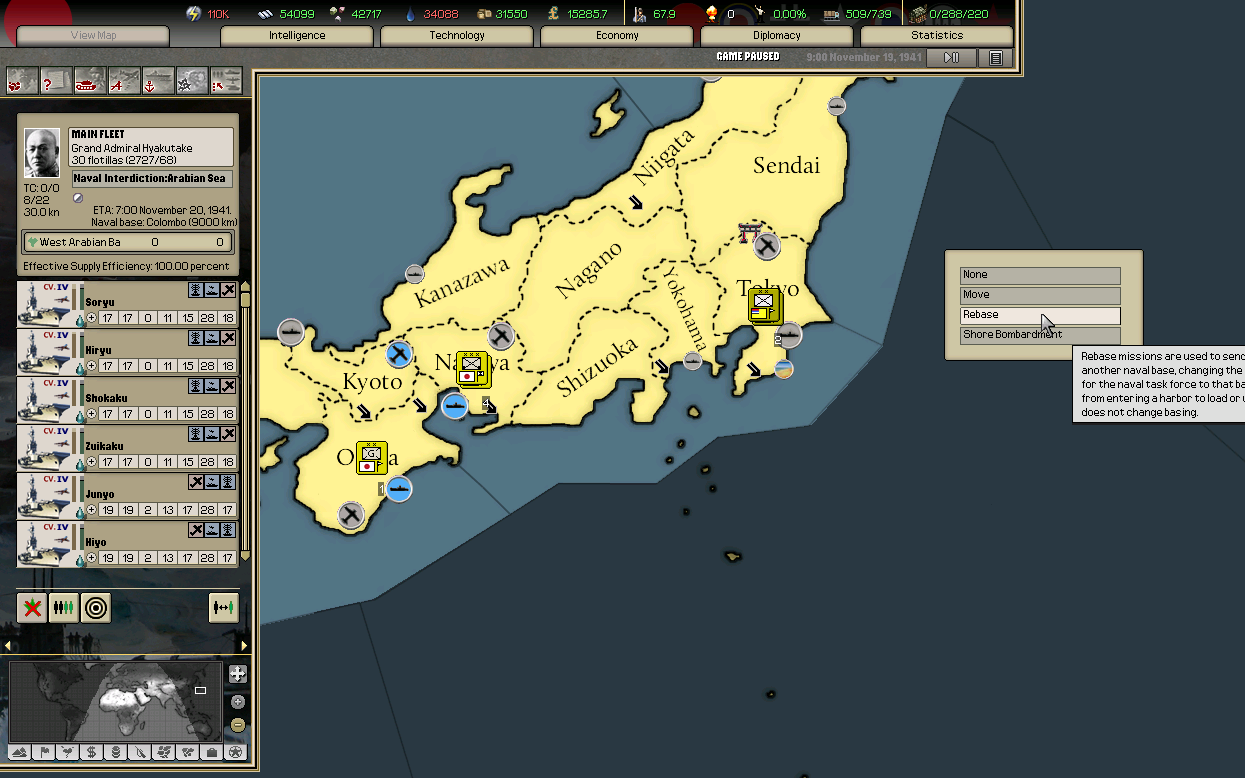Choose Rebase from the mission menu
Image resolution: width=1245 pixels, height=778 pixels.
tap(1039, 315)
